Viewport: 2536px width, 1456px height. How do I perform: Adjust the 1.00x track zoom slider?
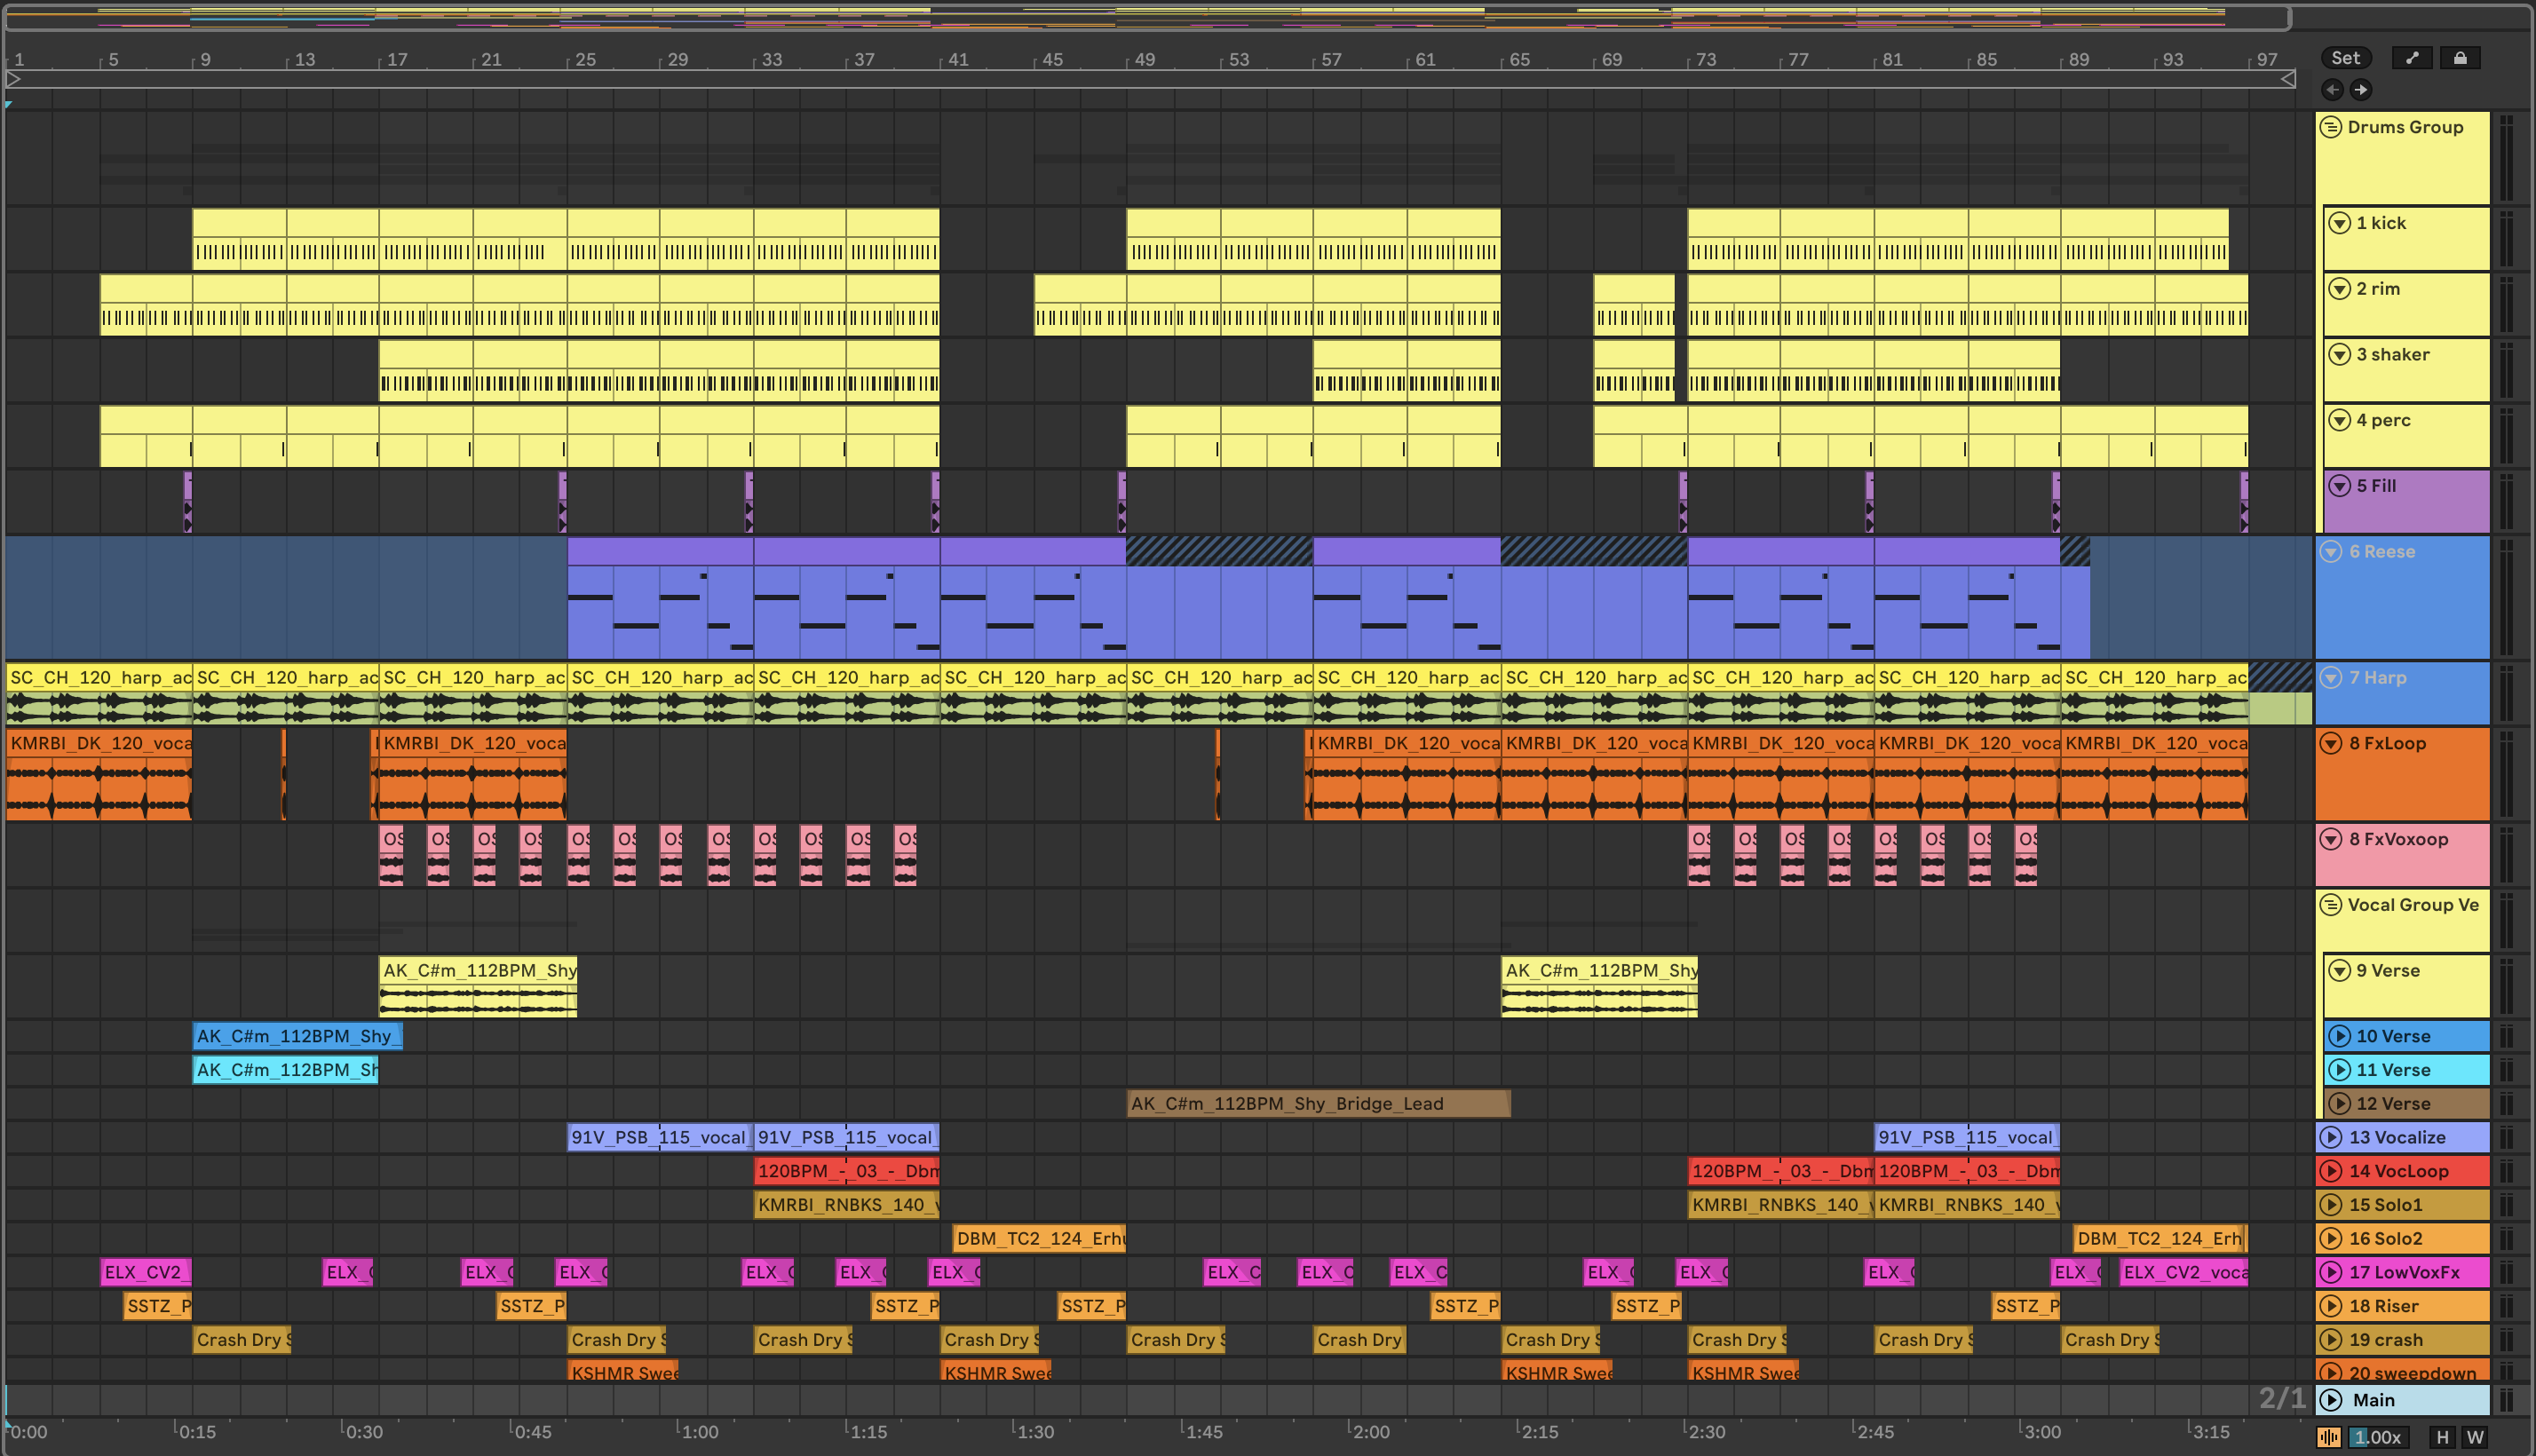coord(2377,1437)
